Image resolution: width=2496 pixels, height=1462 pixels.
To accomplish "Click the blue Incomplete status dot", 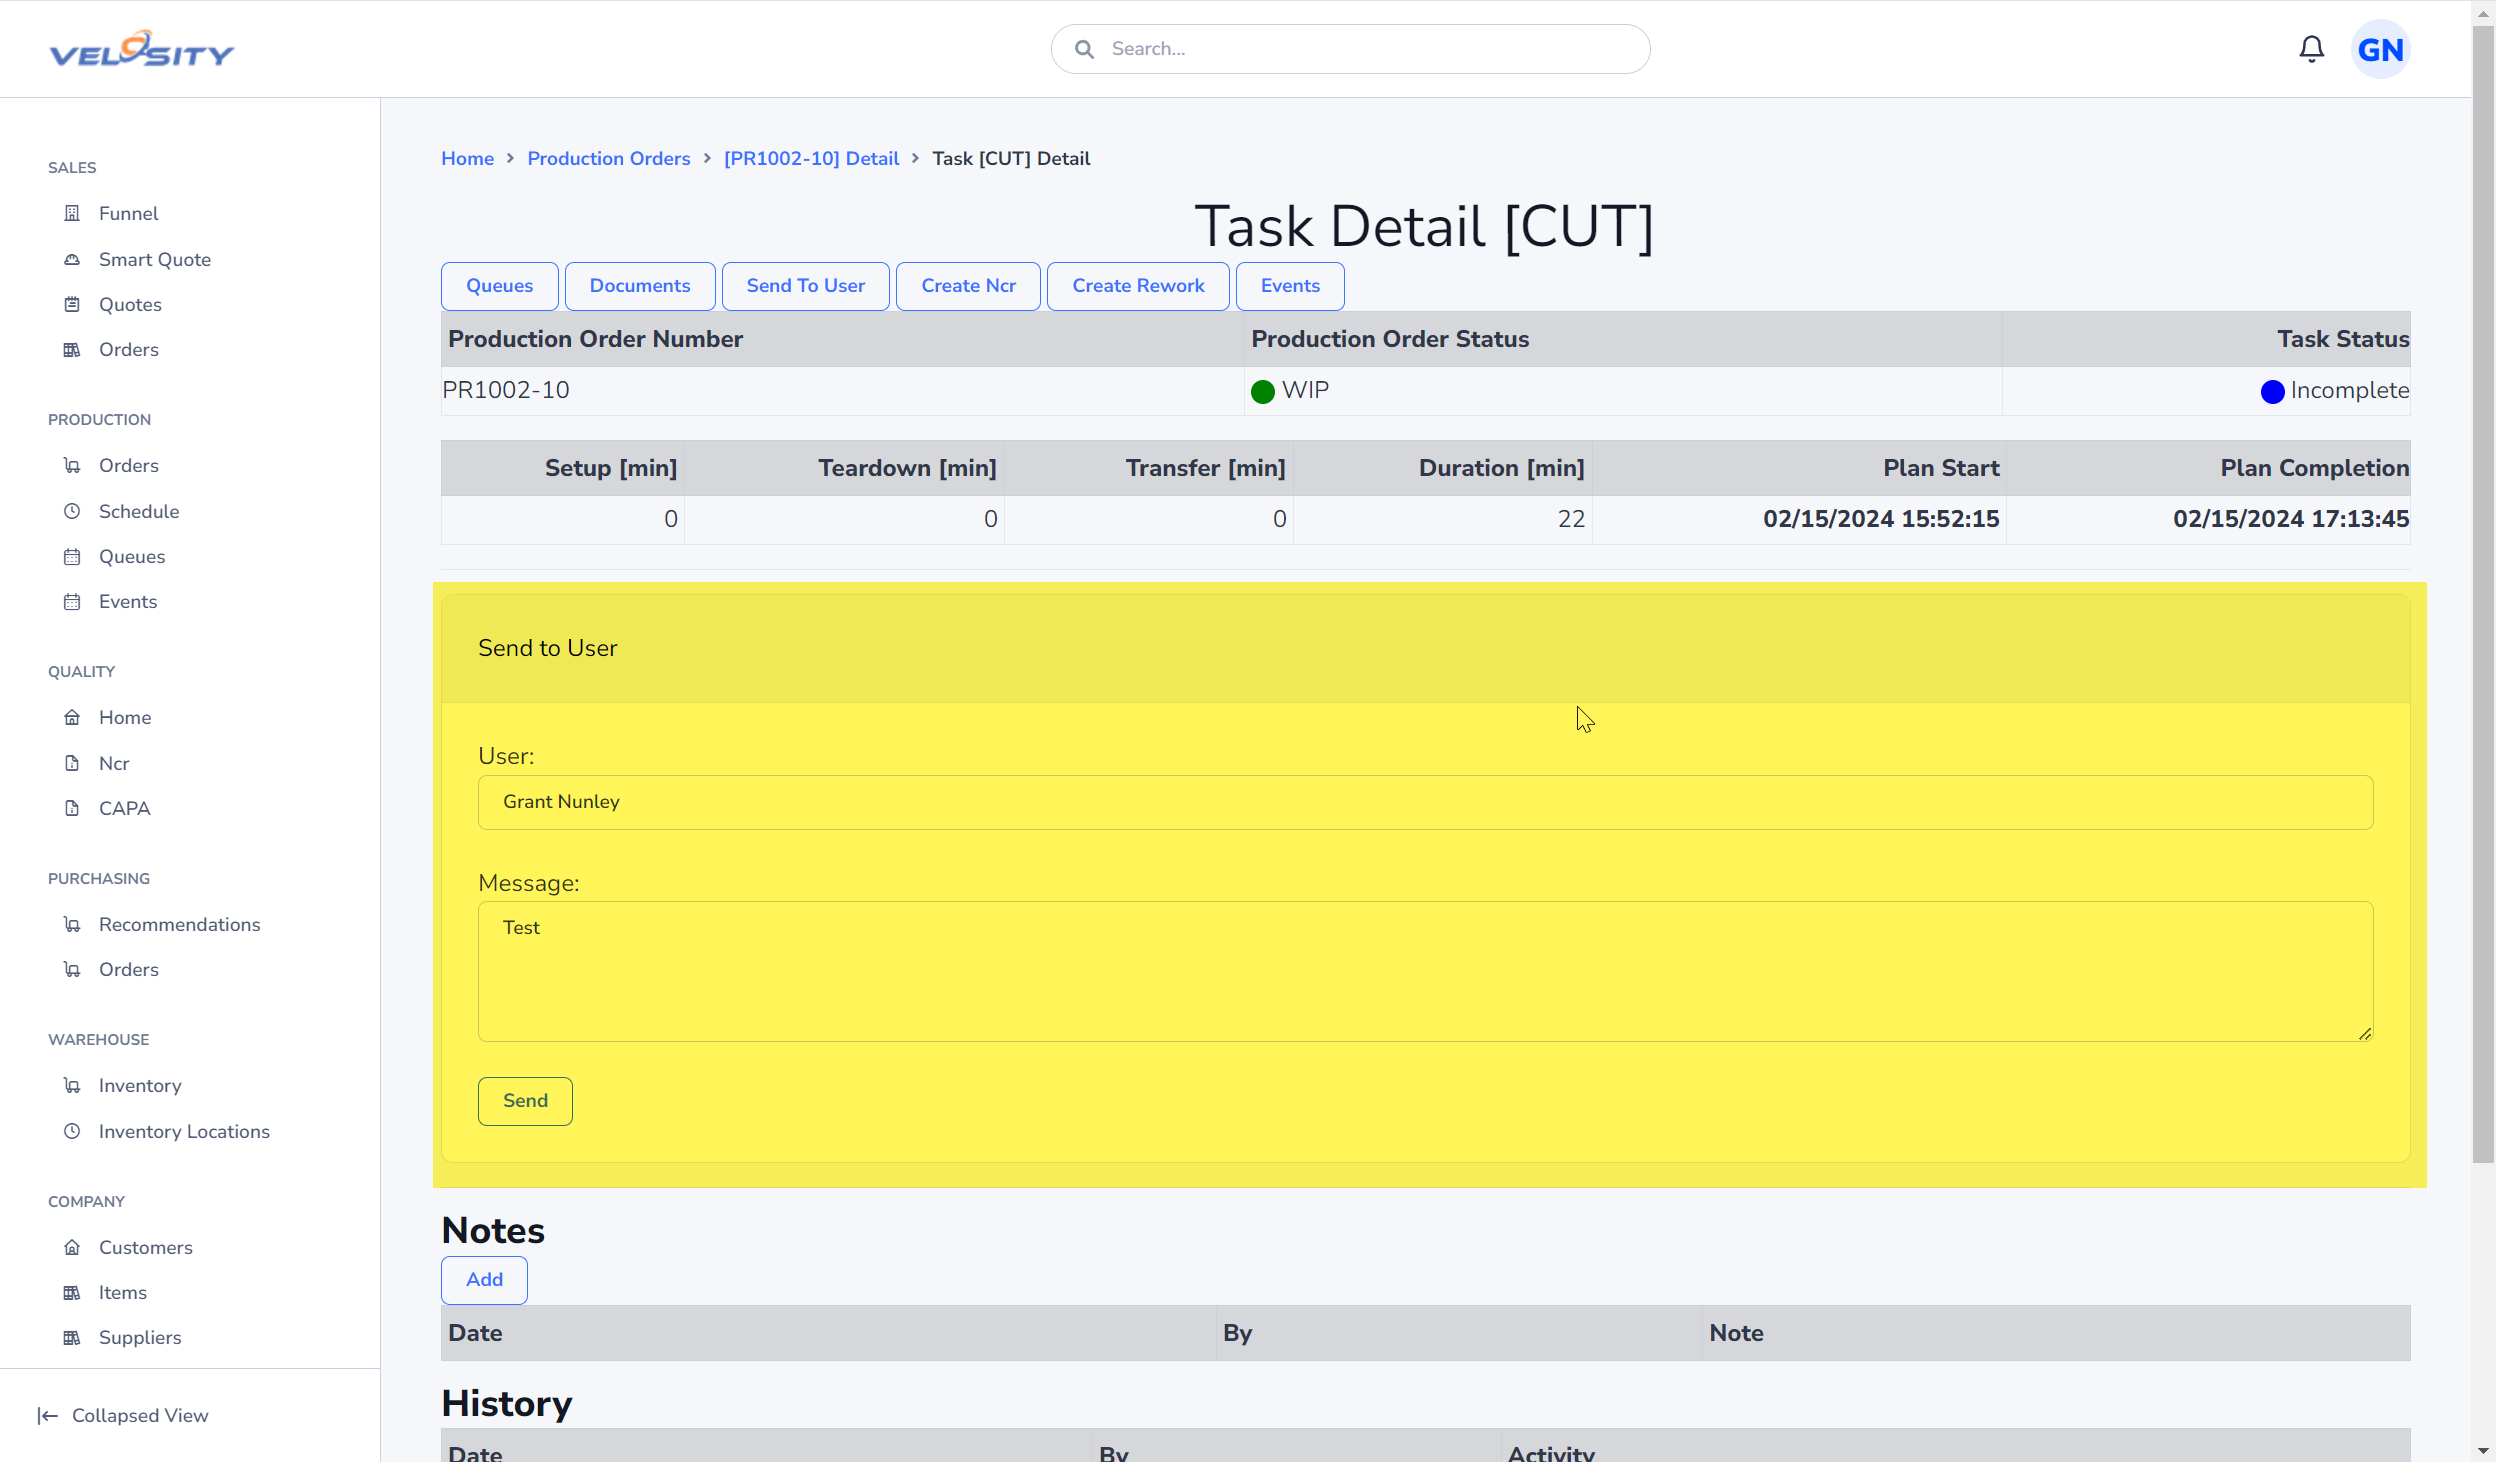I will coord(2272,391).
